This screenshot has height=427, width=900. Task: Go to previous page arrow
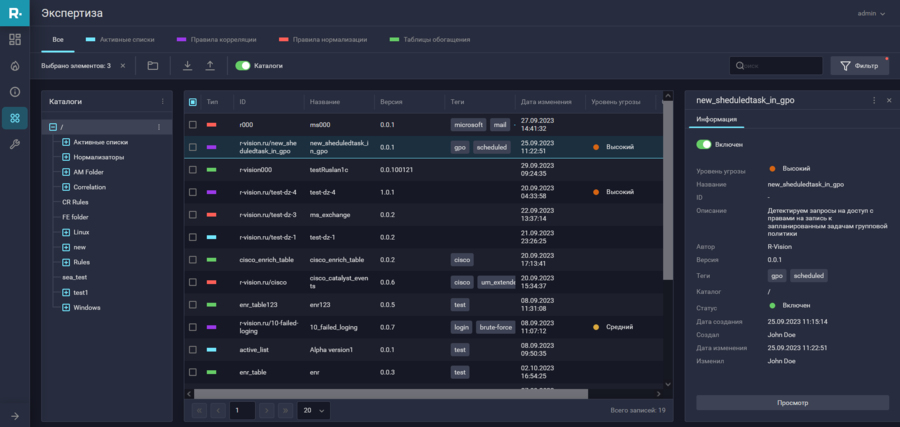click(218, 410)
